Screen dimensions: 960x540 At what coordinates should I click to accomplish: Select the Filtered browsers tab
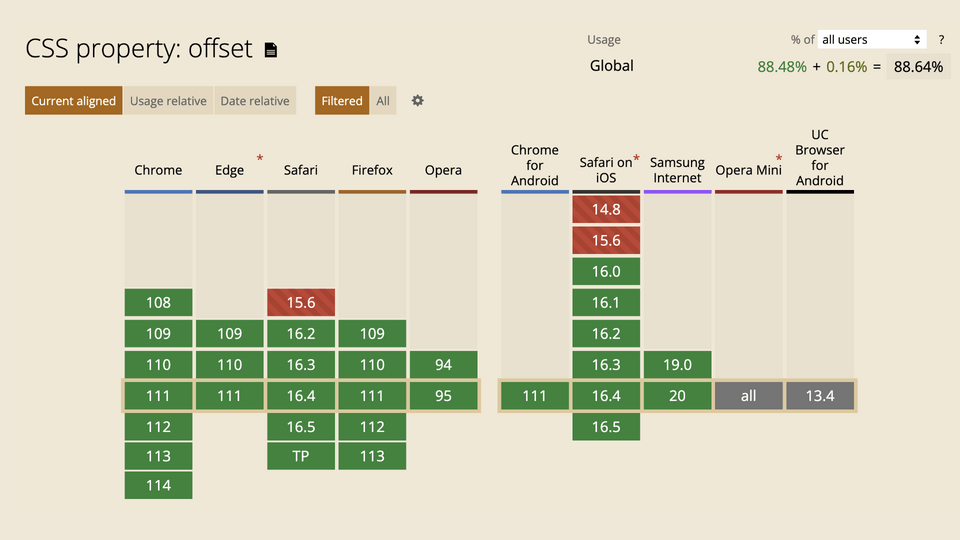pyautogui.click(x=342, y=101)
